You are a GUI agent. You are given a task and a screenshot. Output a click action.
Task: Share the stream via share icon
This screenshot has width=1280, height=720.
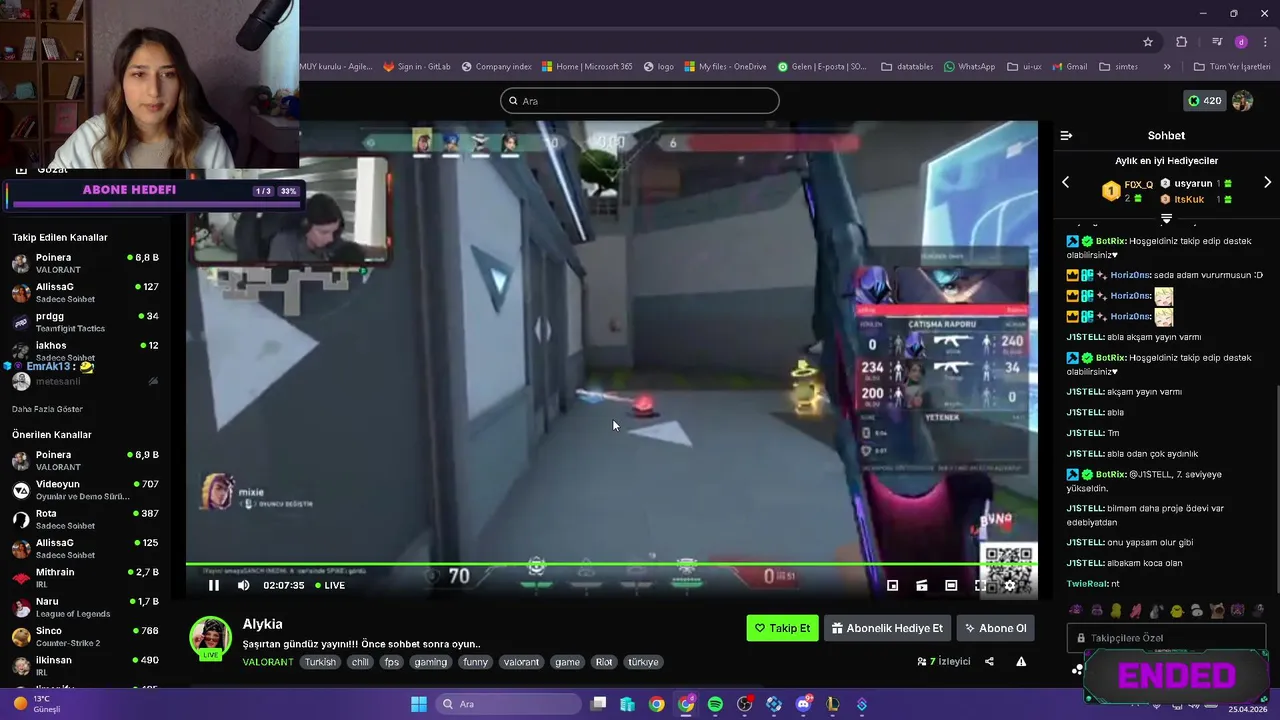click(x=989, y=661)
